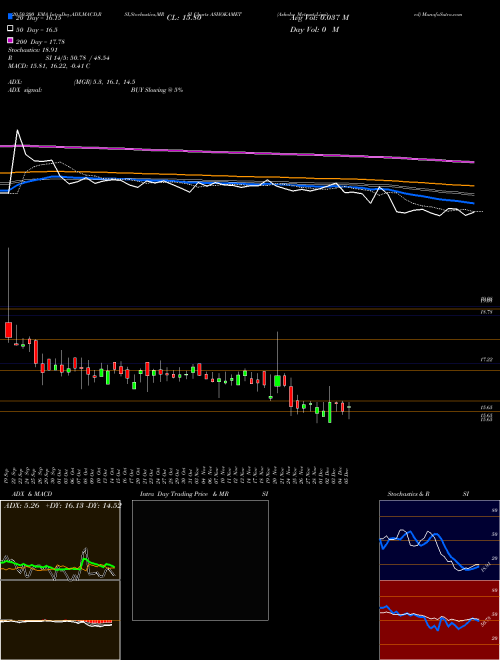
Task: Click the magenta 200 Day legend swatch
Action: (x=10, y=40)
